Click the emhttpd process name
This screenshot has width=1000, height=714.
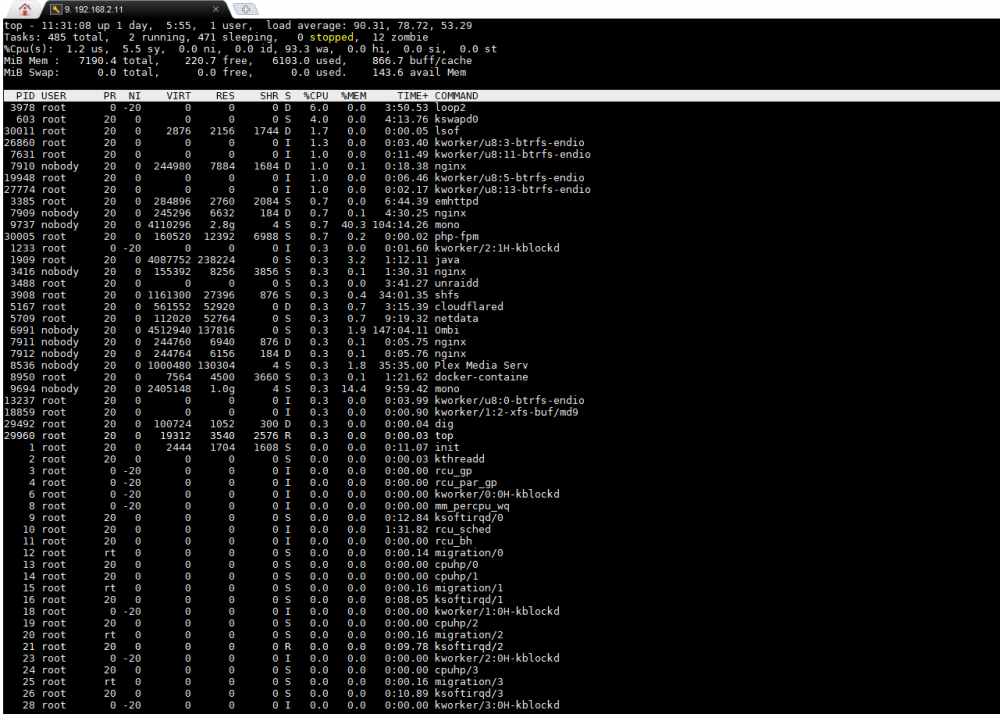pyautogui.click(x=456, y=201)
